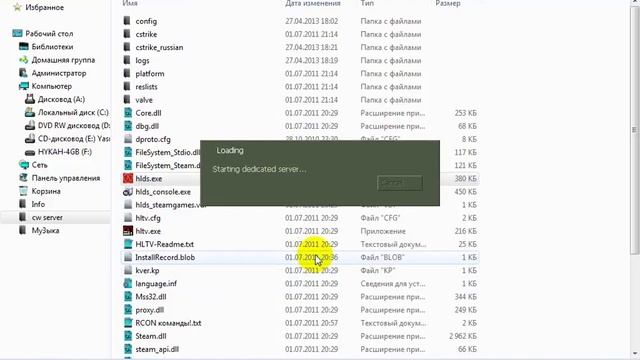Click the red hlds.exe application icon
Screen dimensions: 640x360
pyautogui.click(x=128, y=178)
